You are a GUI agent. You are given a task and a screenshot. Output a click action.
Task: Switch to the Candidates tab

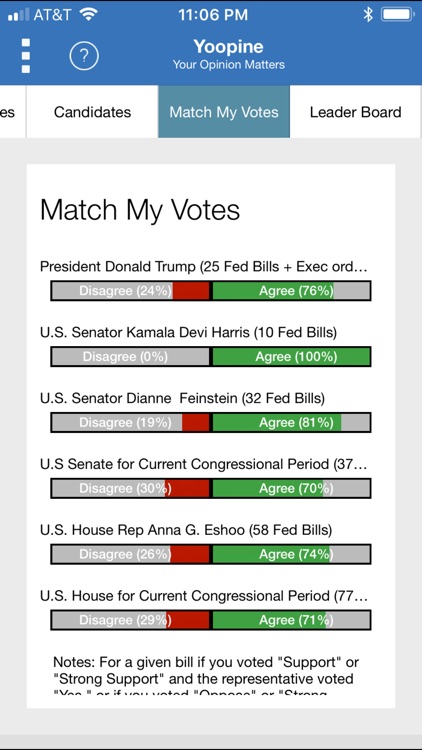coord(92,112)
